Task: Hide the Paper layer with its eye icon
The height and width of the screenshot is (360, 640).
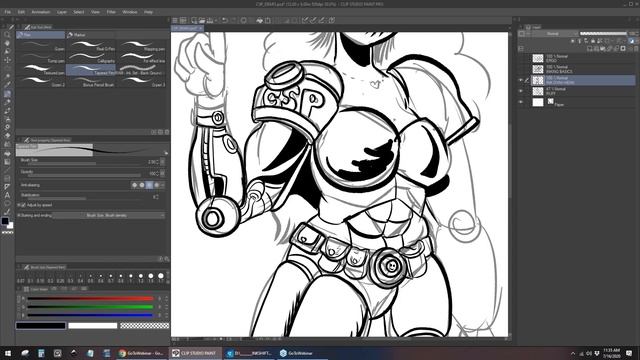Action: point(520,102)
